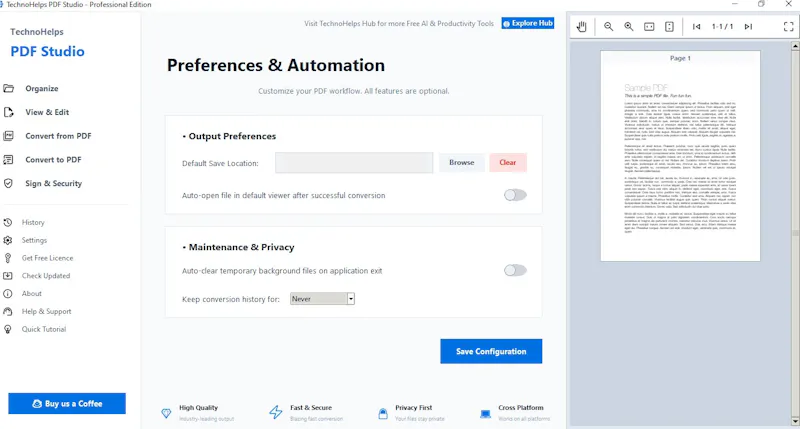Open View & Edit section

coord(47,112)
